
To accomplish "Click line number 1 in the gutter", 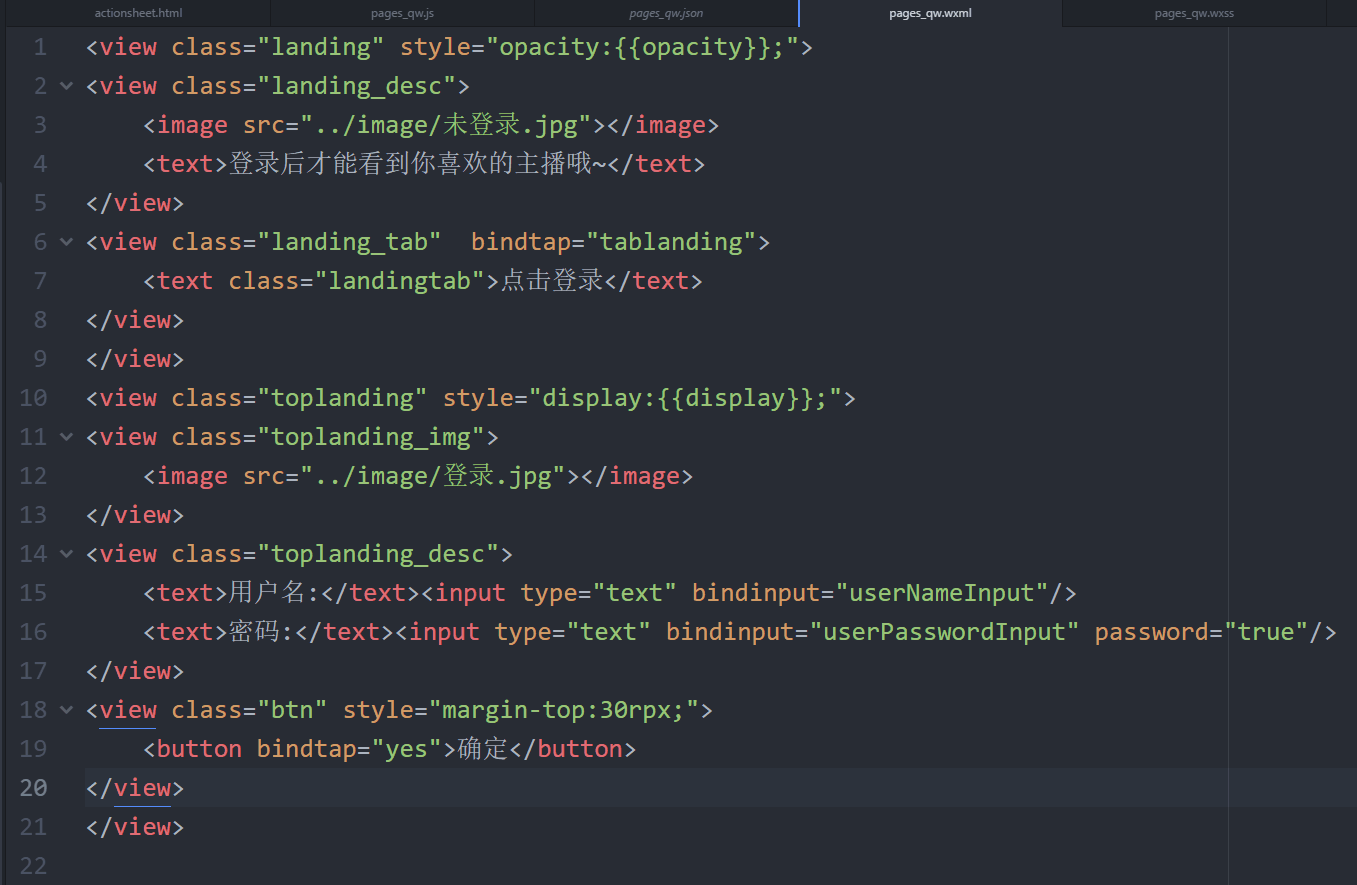I will 40,47.
